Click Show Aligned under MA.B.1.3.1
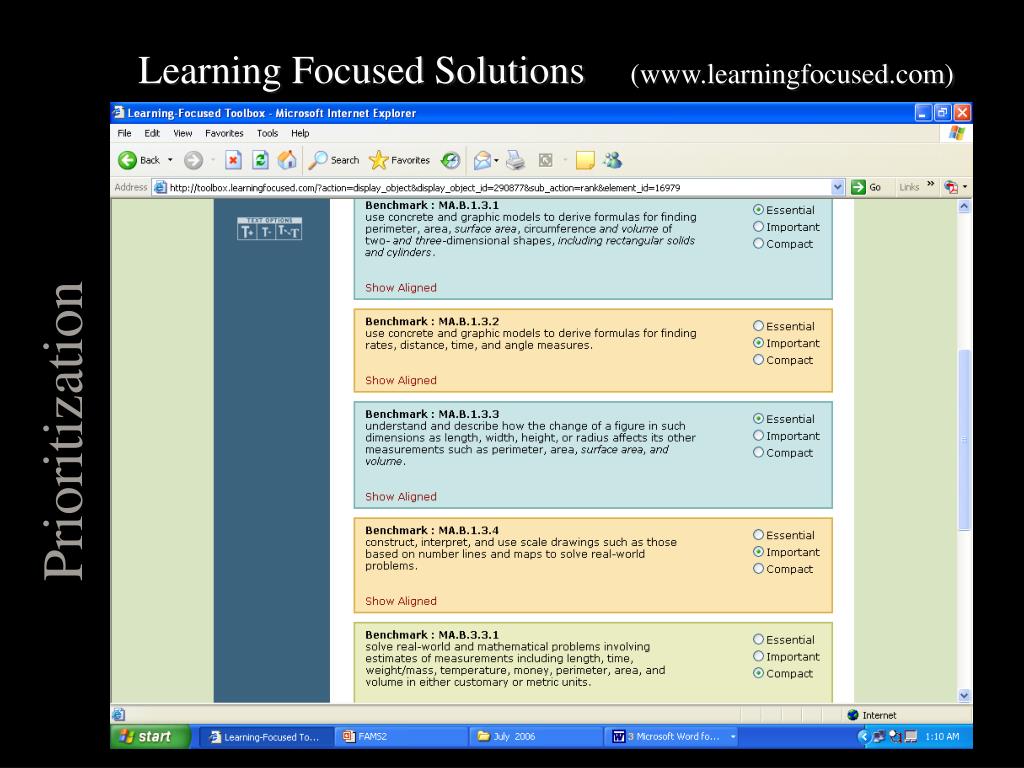This screenshot has width=1024, height=768. [x=400, y=288]
